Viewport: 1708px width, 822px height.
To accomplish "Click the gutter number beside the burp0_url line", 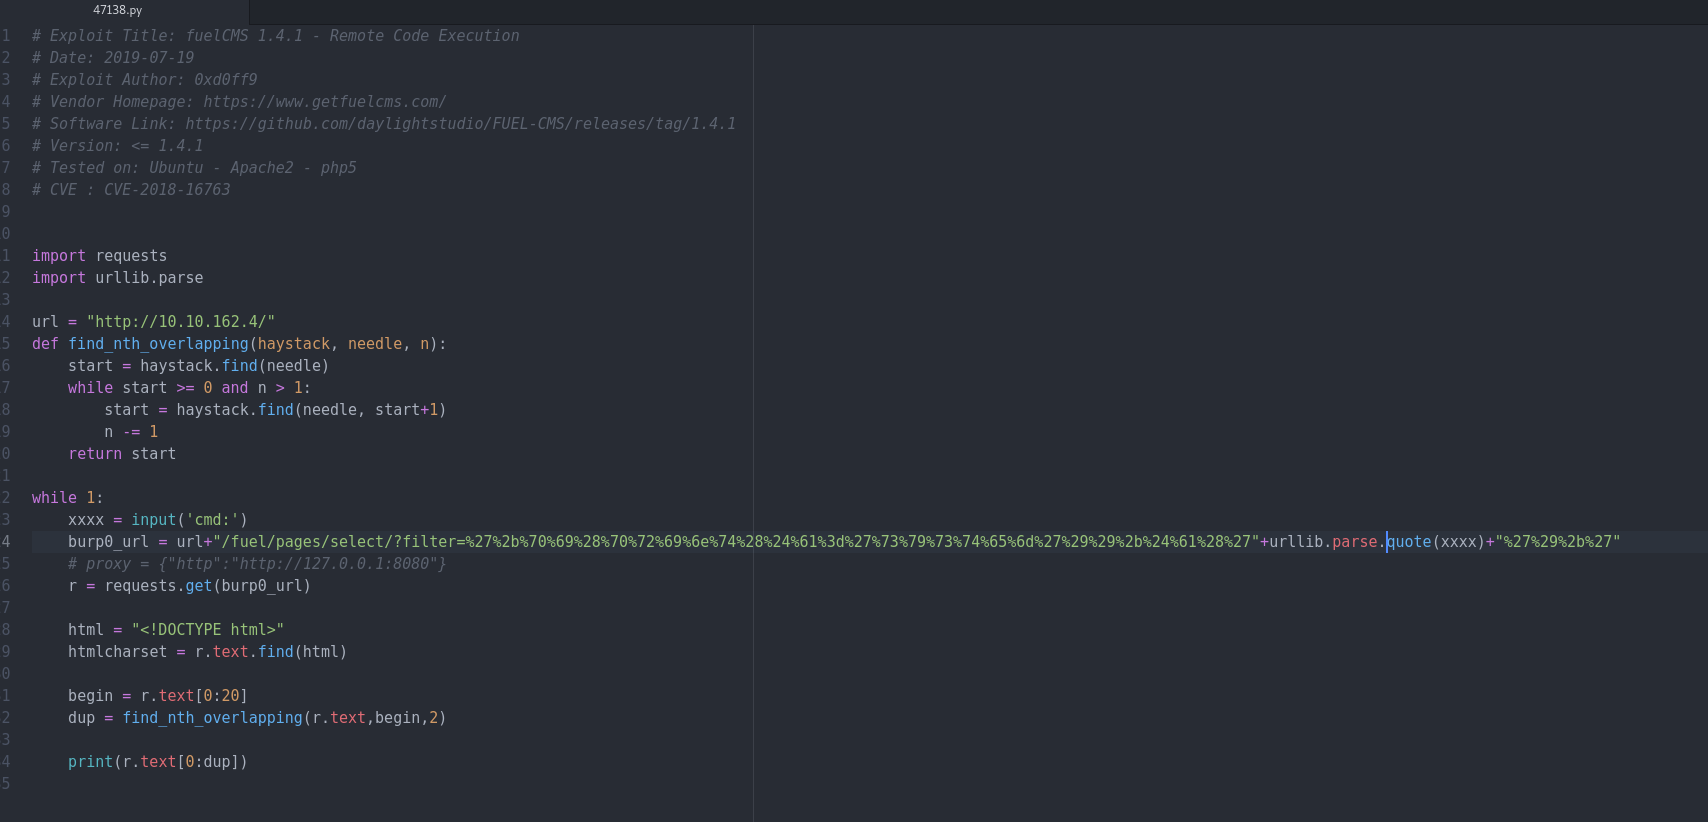I will [6, 542].
